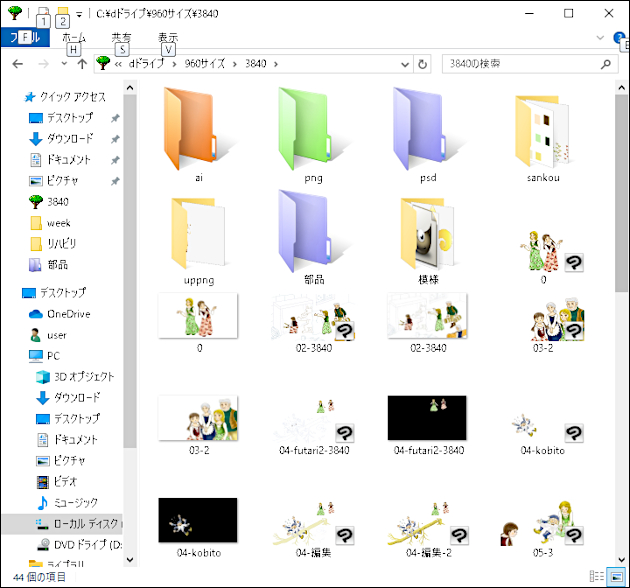This screenshot has width=630, height=588.
Task: Click navigation pane scroll down arrow
Action: point(130,559)
